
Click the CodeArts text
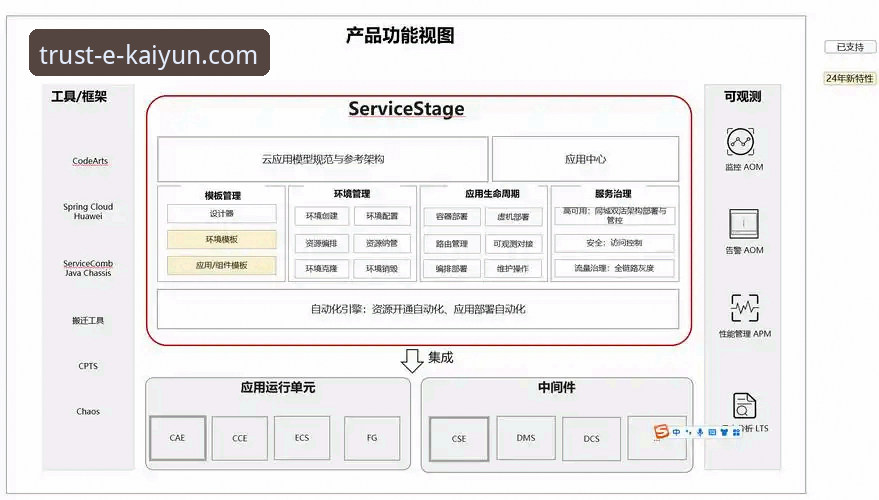click(x=90, y=161)
